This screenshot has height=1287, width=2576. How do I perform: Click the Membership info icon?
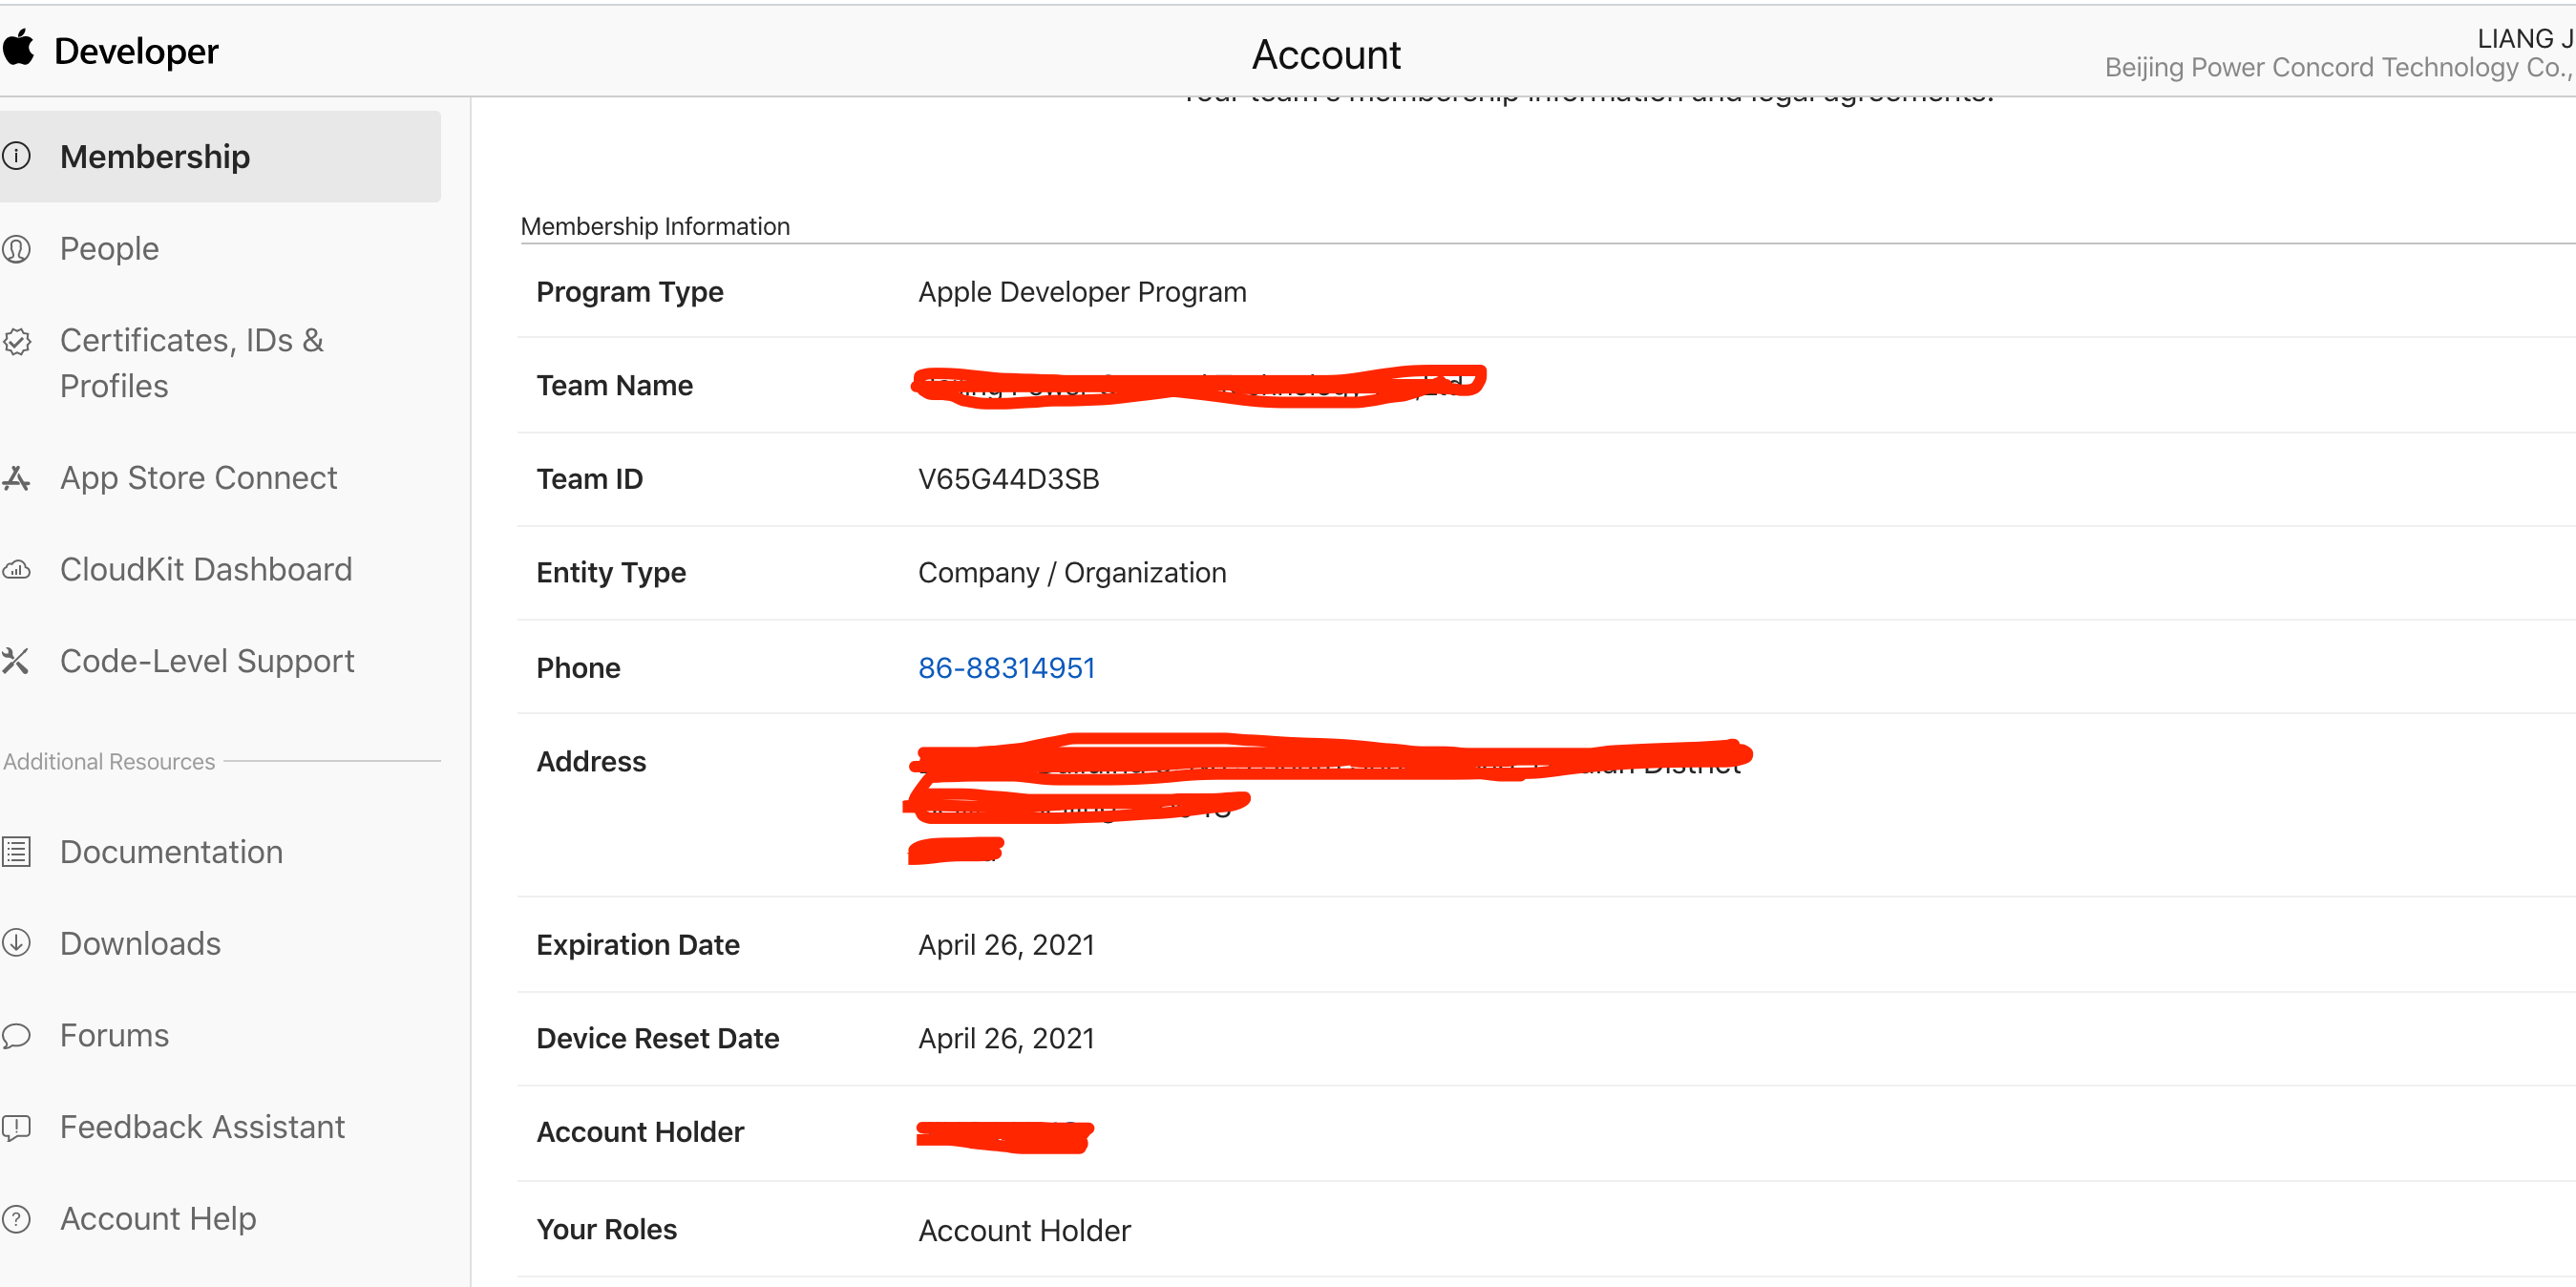tap(17, 156)
